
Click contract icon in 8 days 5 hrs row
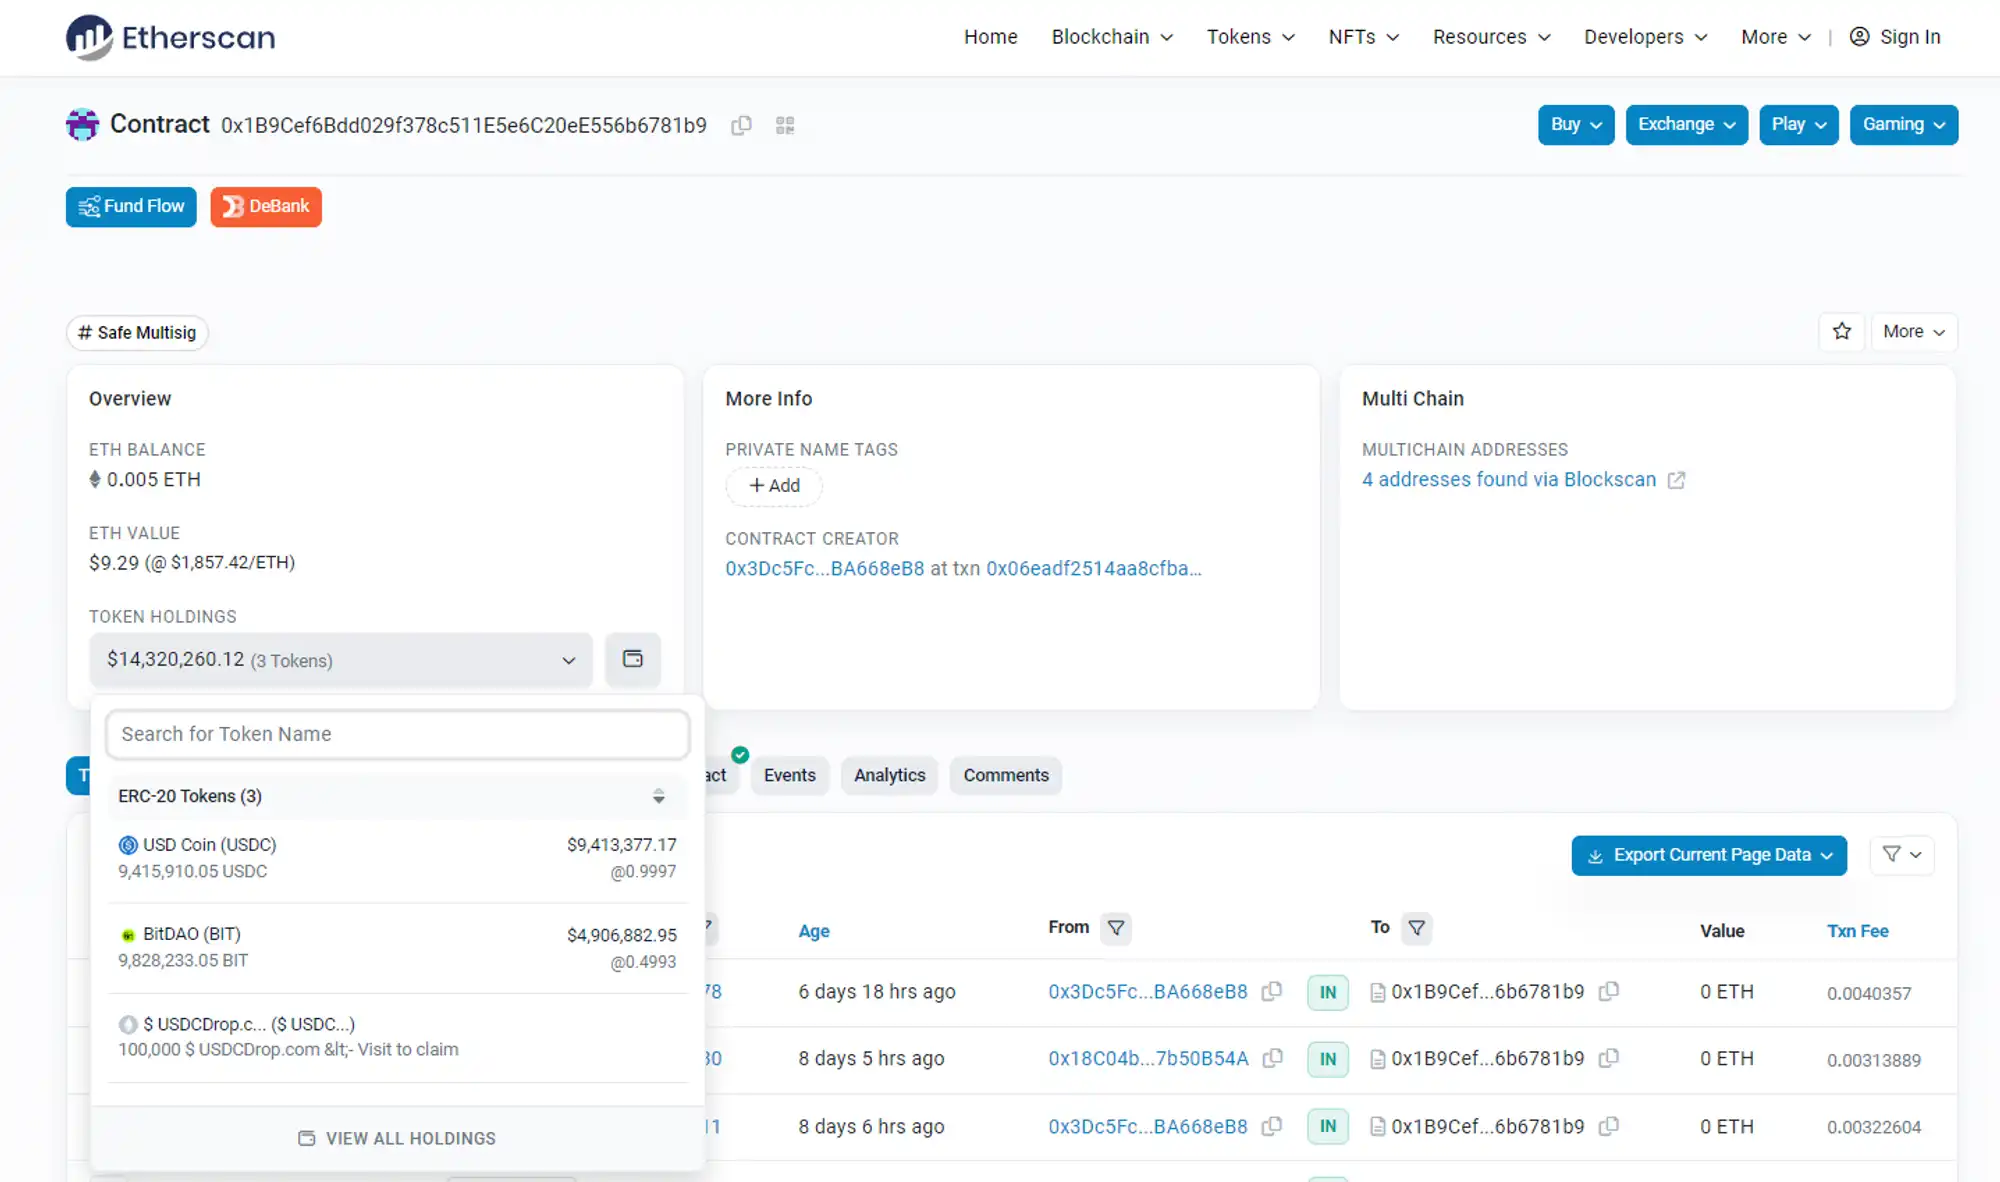coord(1377,1059)
